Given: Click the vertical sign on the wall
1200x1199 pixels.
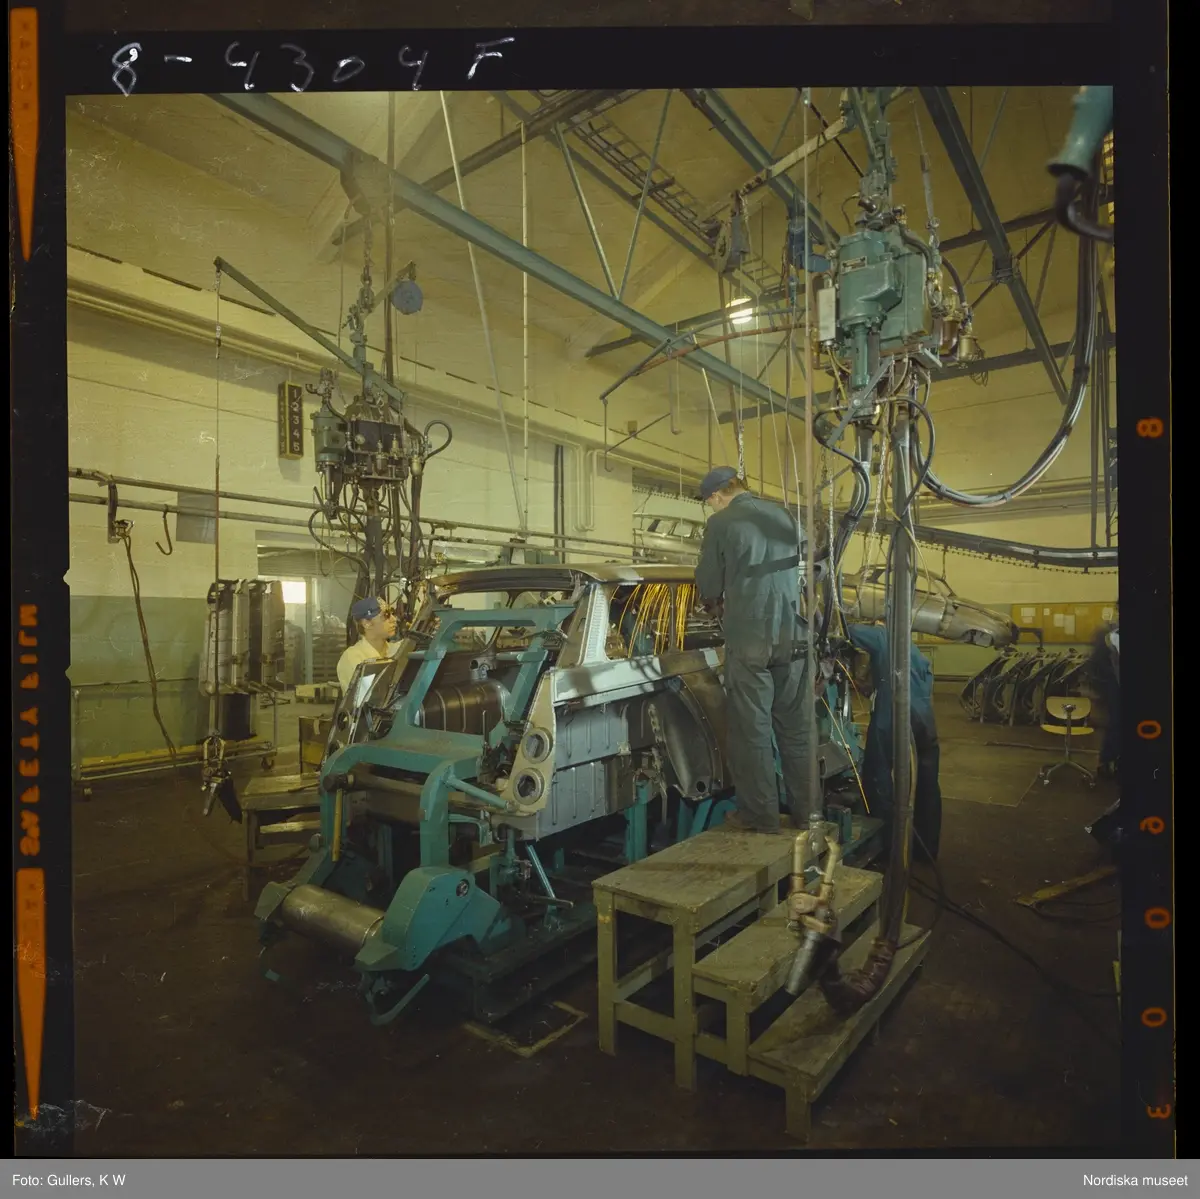Looking at the screenshot, I should point(291,420).
